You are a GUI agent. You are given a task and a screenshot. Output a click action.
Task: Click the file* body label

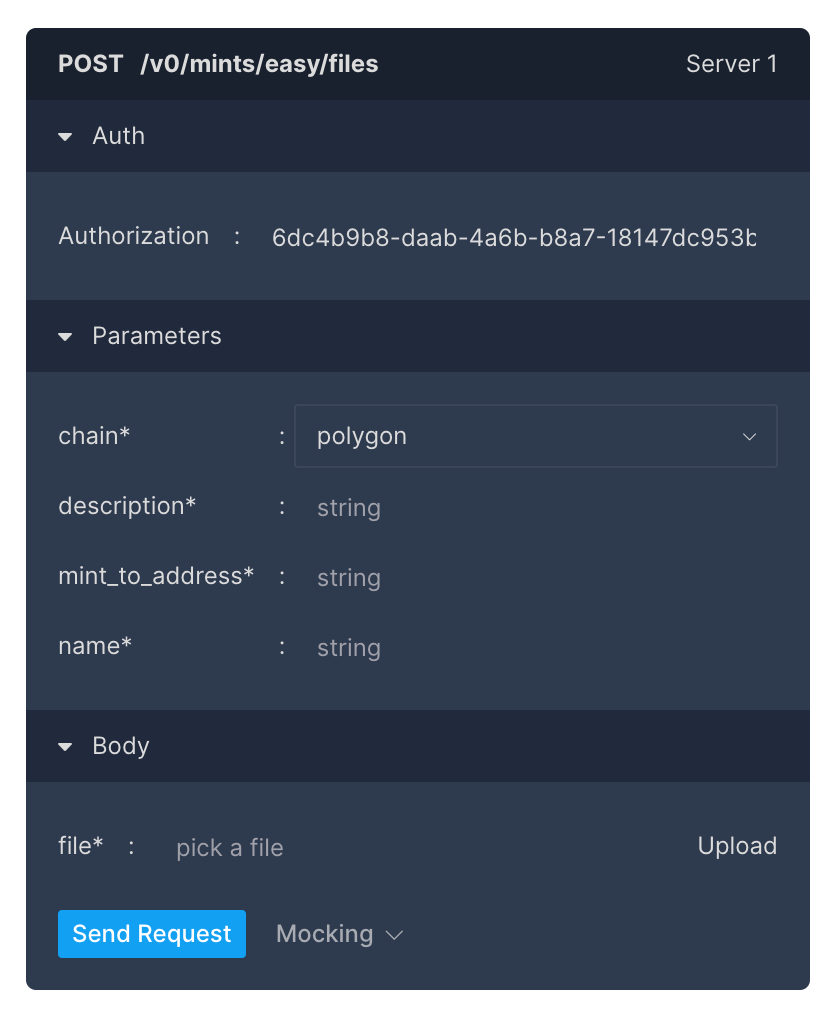click(x=81, y=846)
